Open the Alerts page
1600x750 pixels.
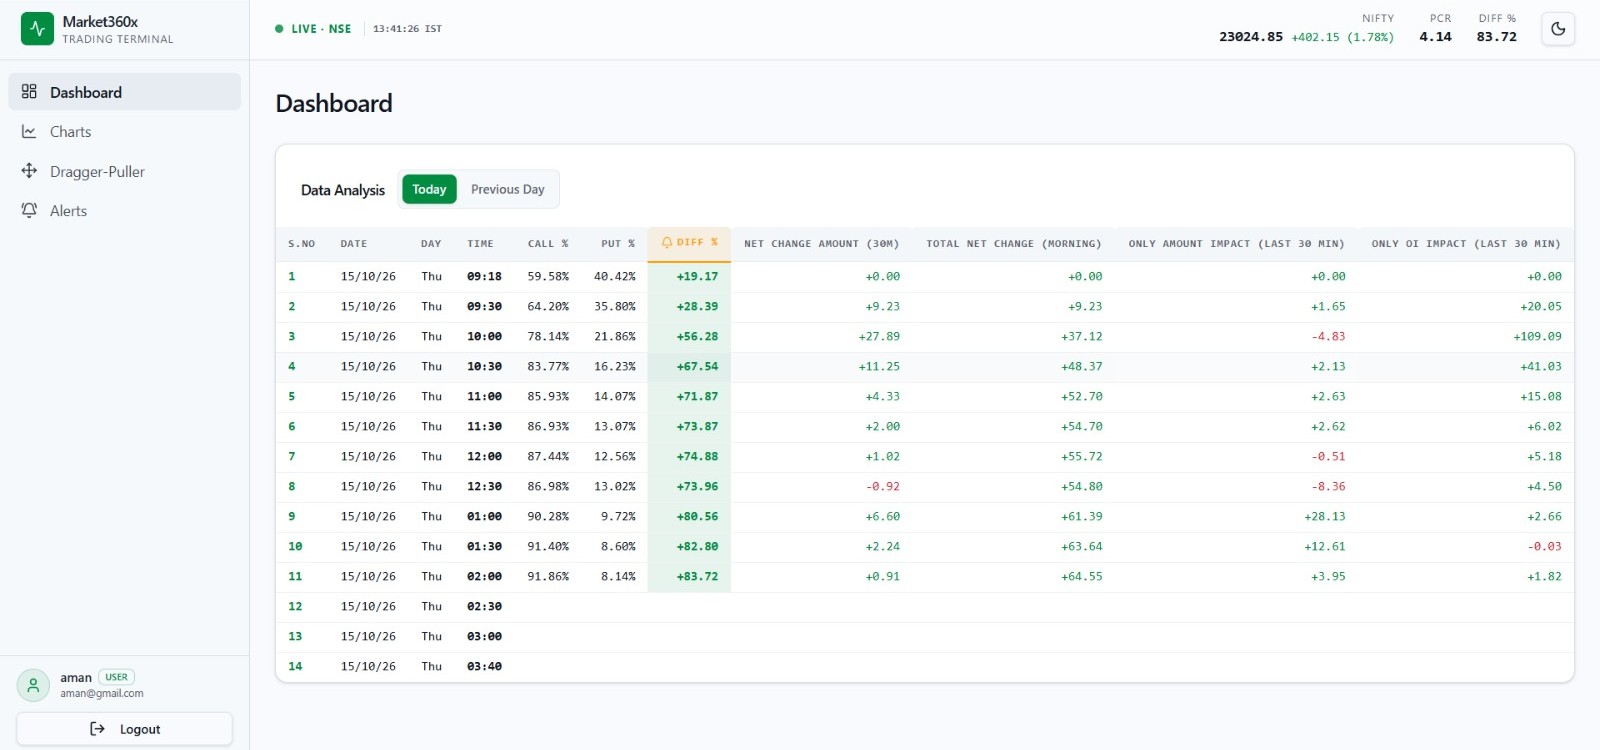pos(125,211)
